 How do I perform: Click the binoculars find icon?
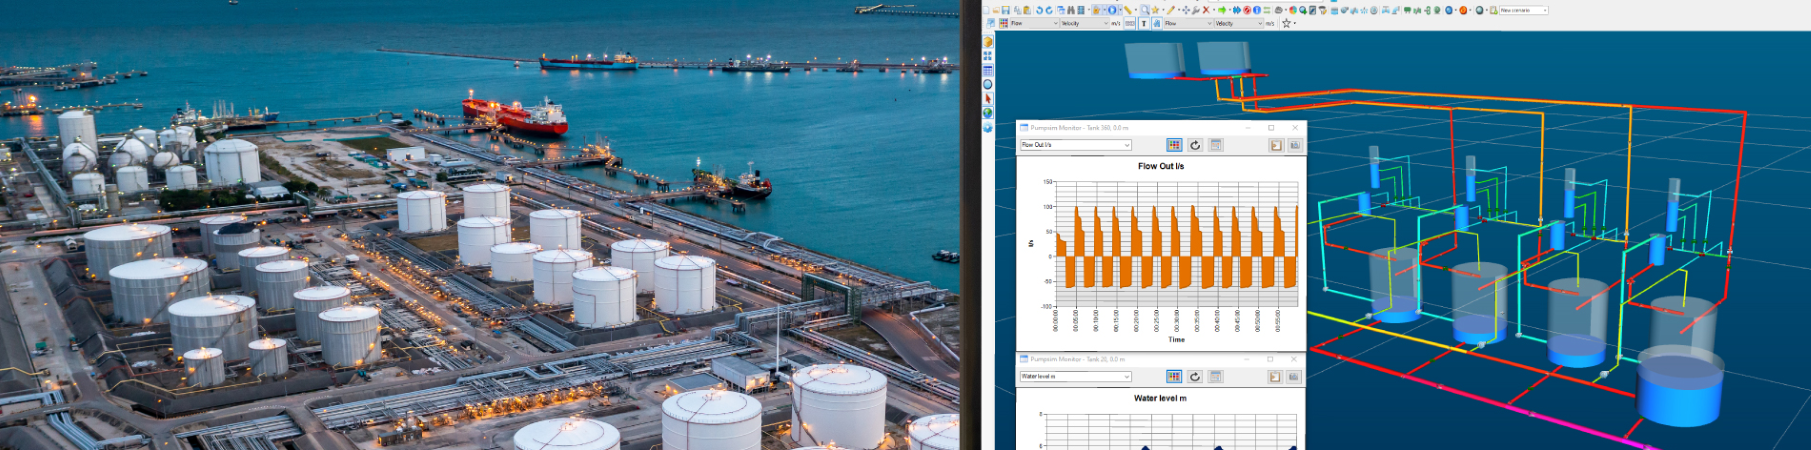pyautogui.click(x=1071, y=10)
